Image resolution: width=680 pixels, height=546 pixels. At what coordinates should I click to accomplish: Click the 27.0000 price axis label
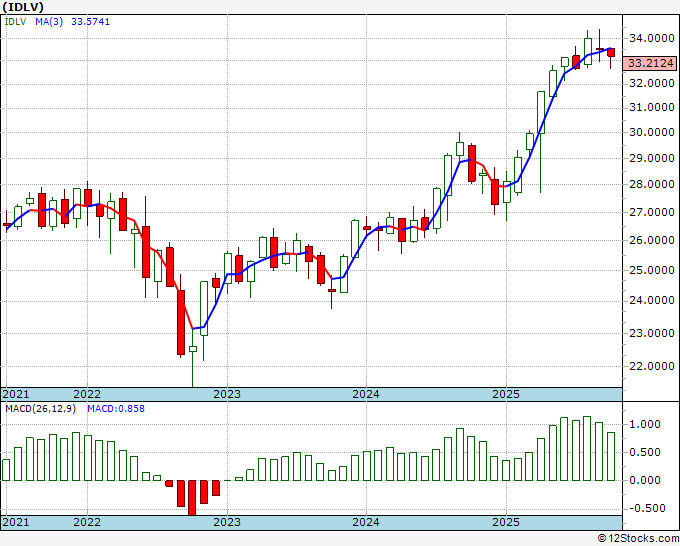[651, 212]
